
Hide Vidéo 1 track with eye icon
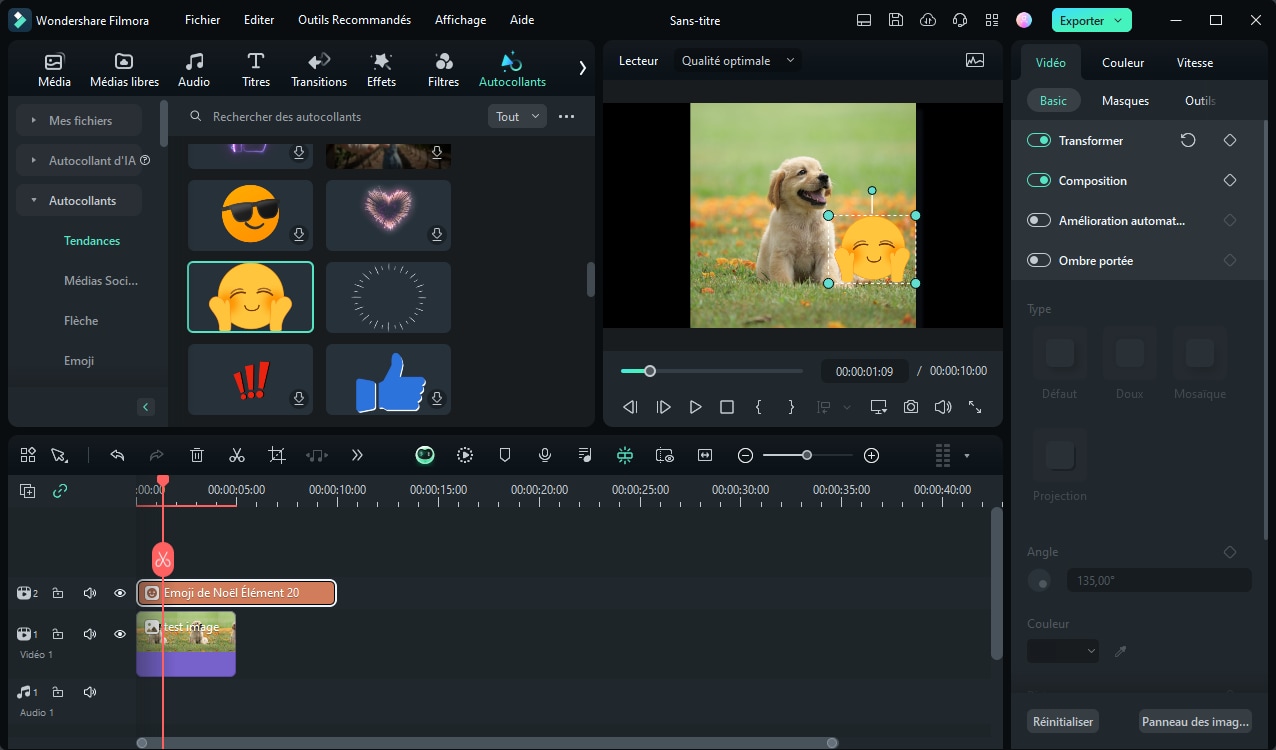(x=120, y=634)
